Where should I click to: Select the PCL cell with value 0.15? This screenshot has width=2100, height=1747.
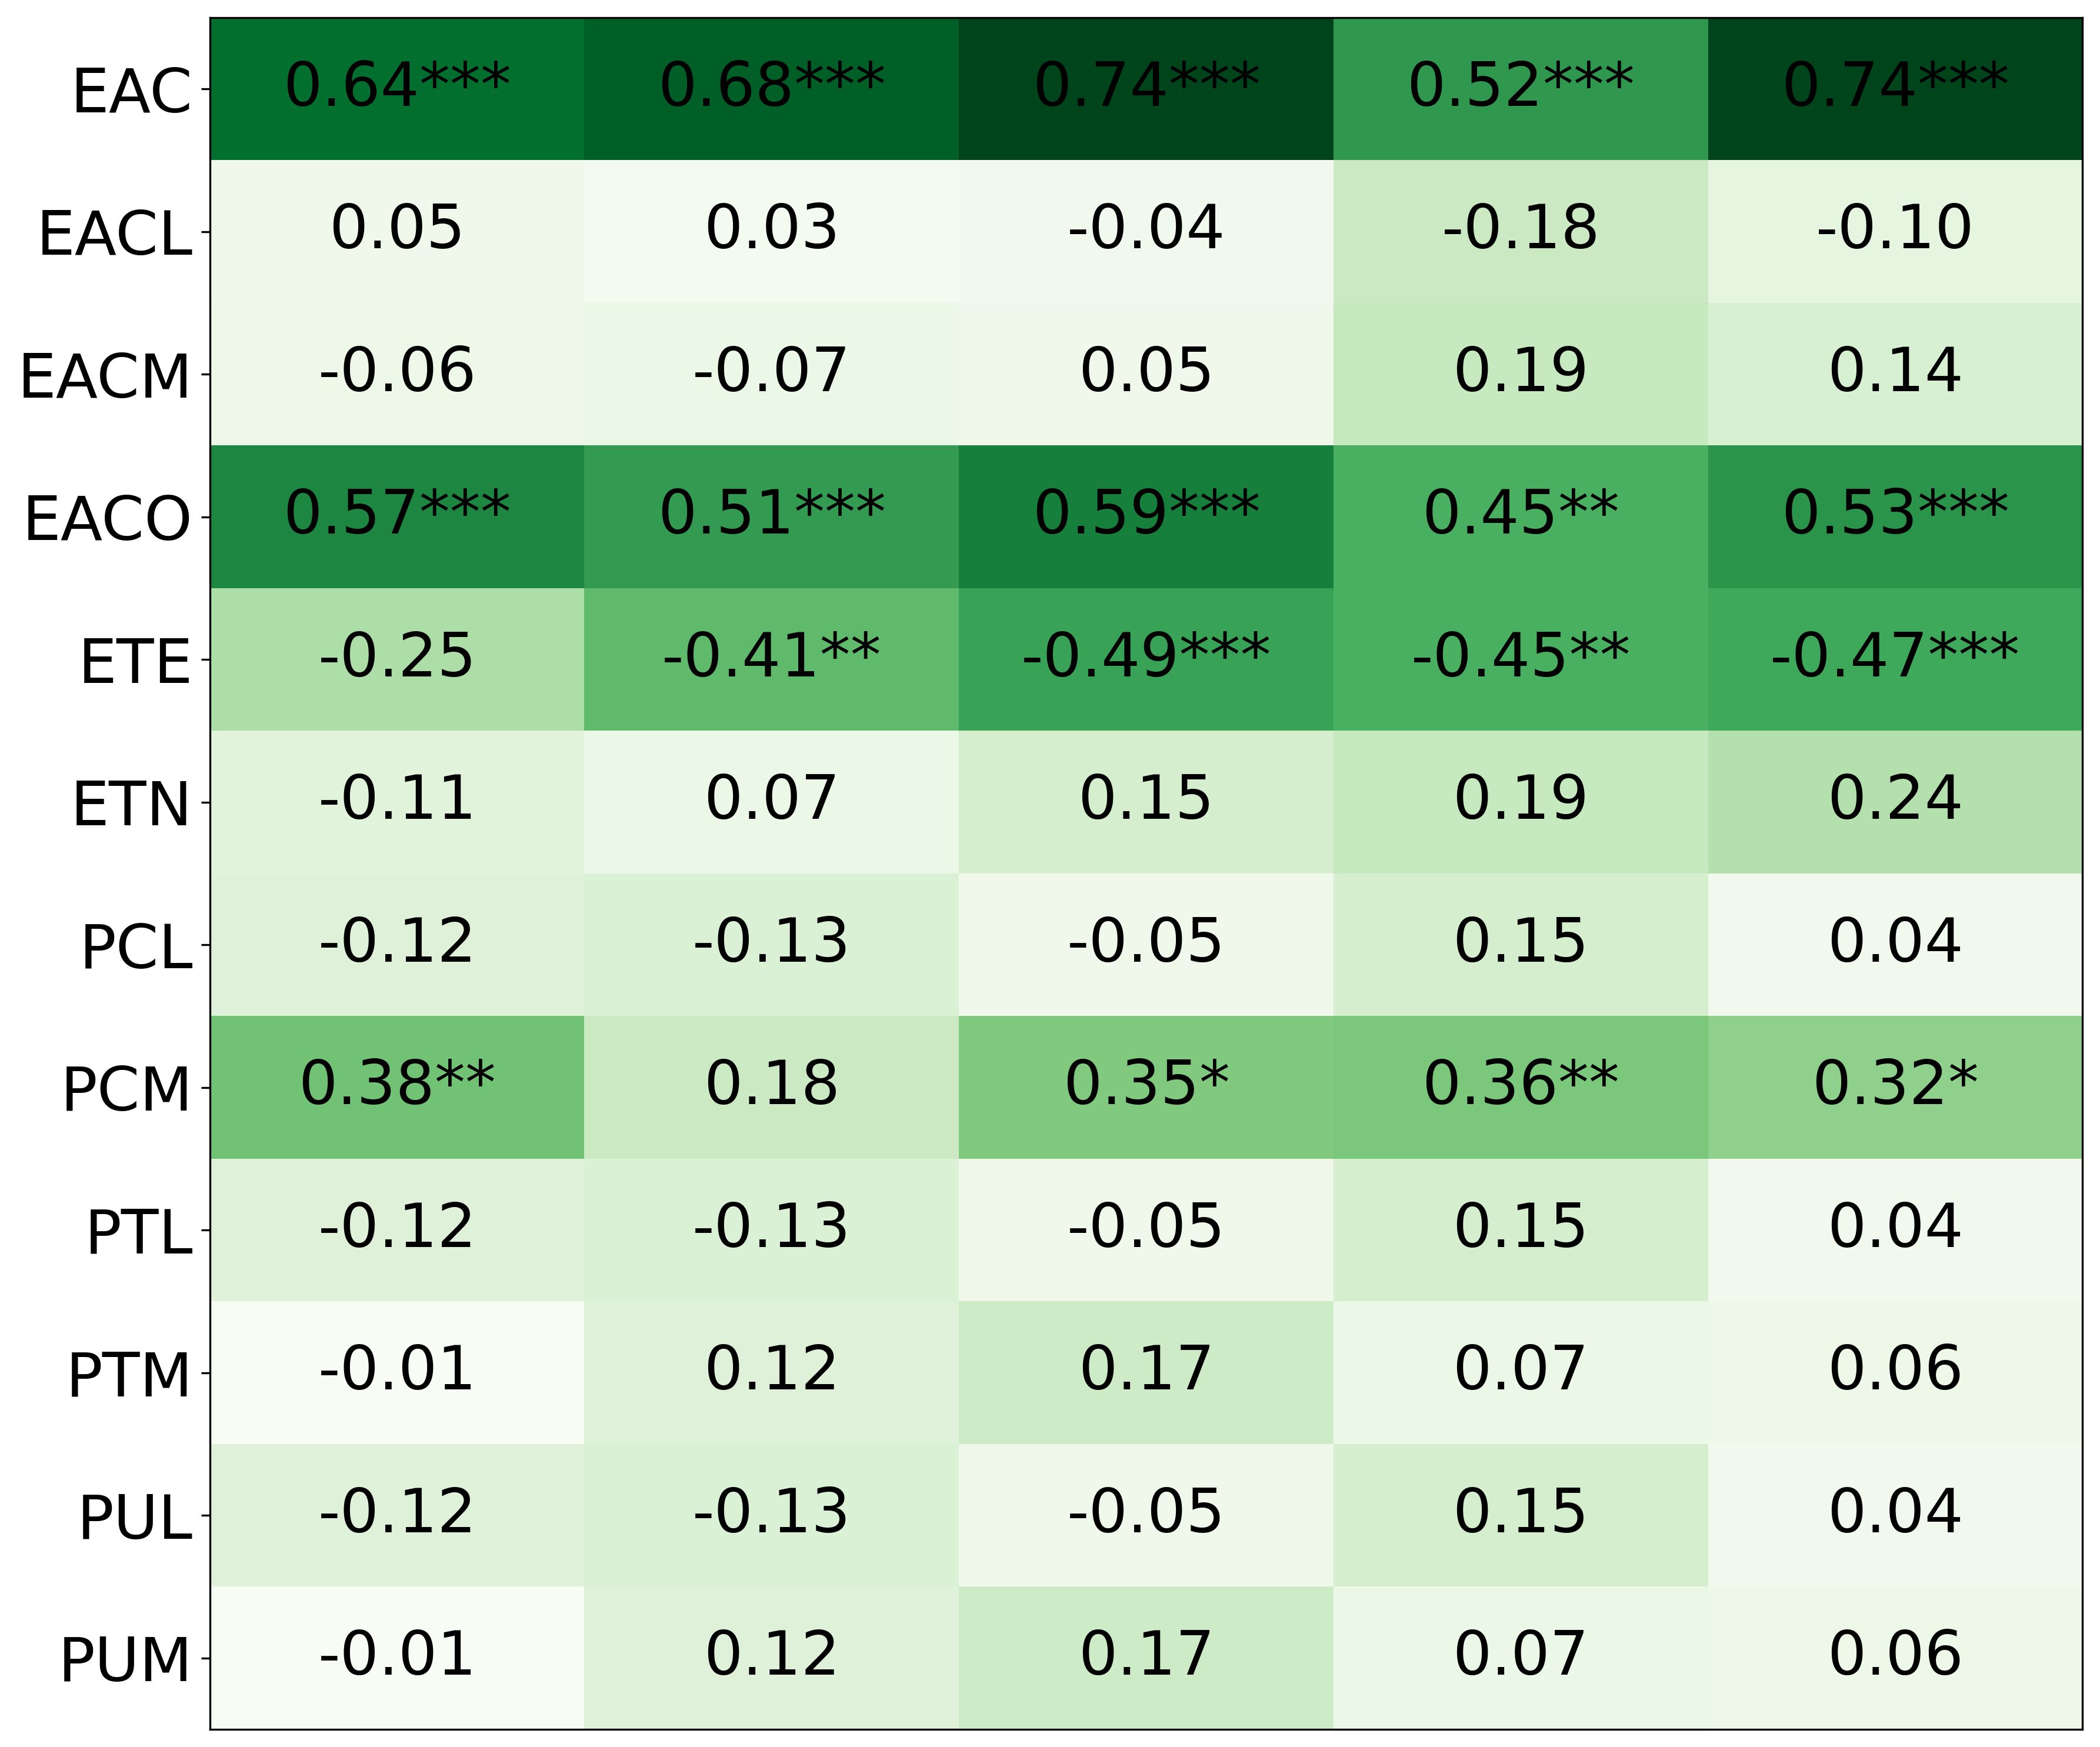pos(1520,944)
